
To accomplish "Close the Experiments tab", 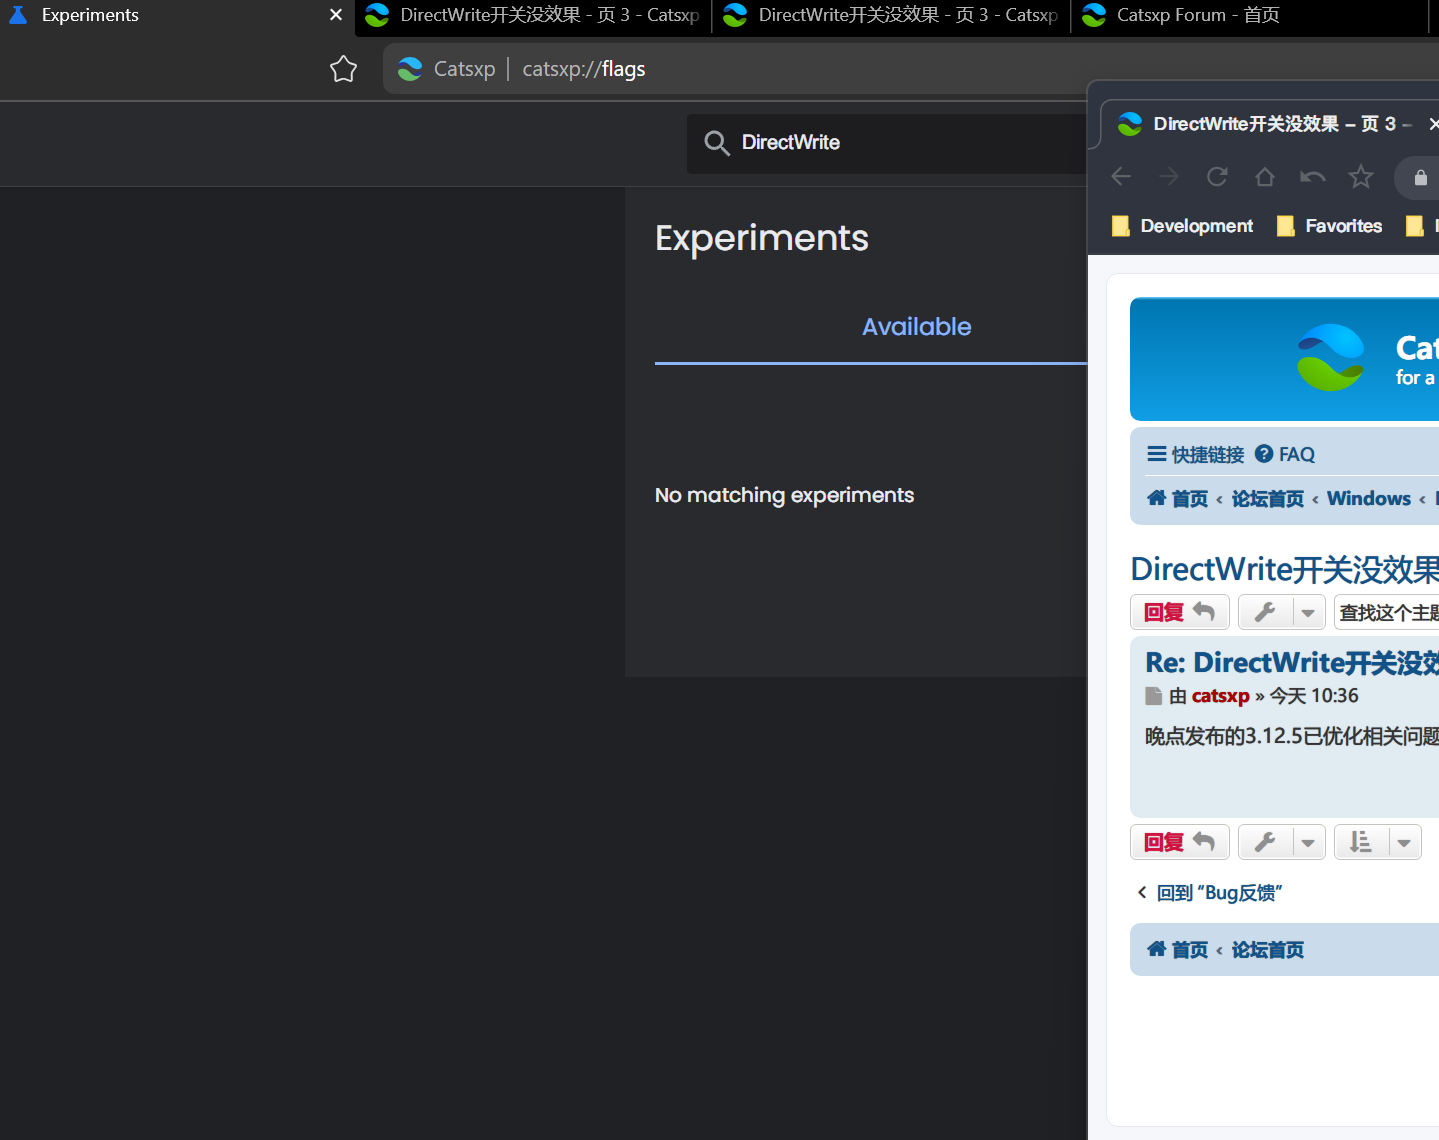I will click(336, 15).
